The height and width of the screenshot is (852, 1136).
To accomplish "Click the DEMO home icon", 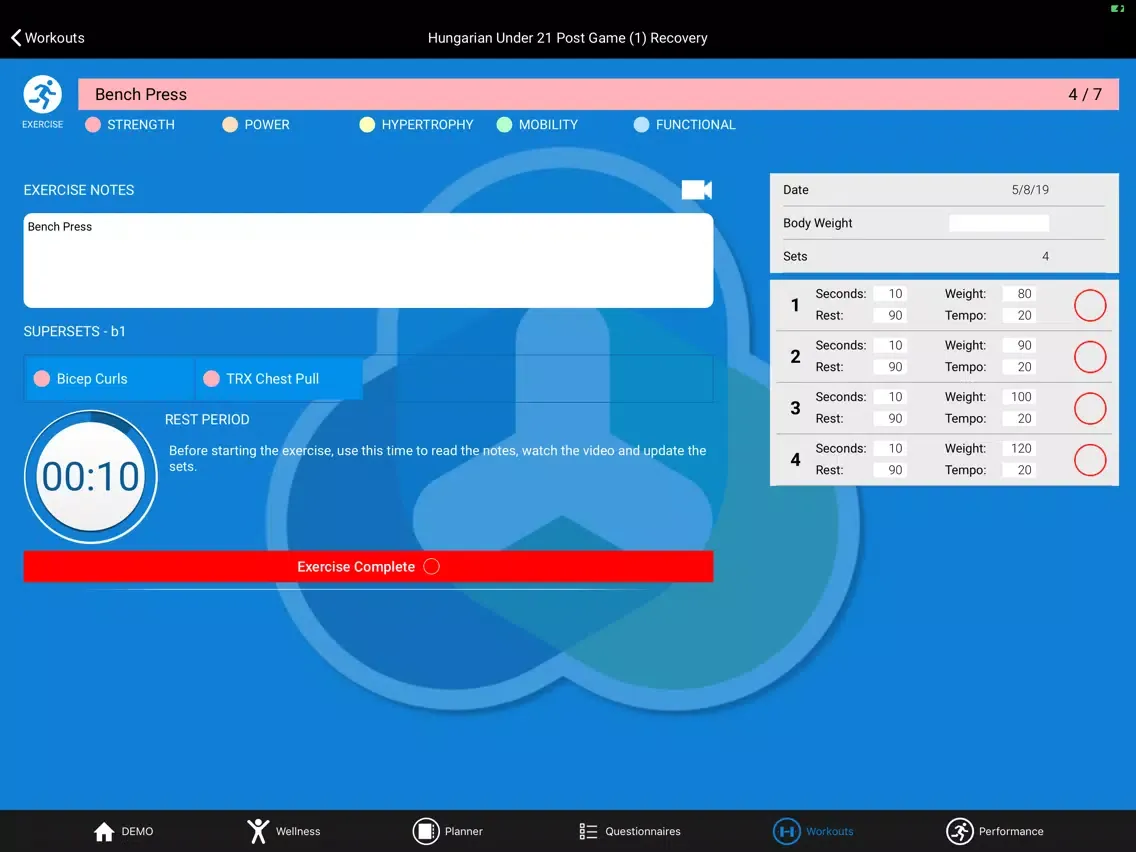I will pos(104,832).
